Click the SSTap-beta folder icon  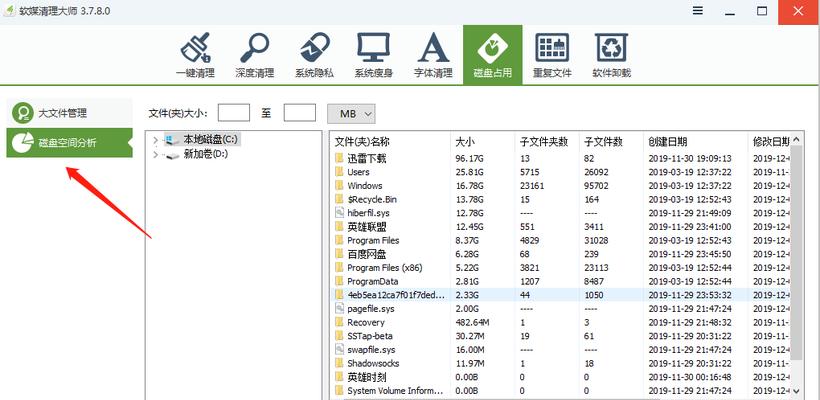(339, 336)
